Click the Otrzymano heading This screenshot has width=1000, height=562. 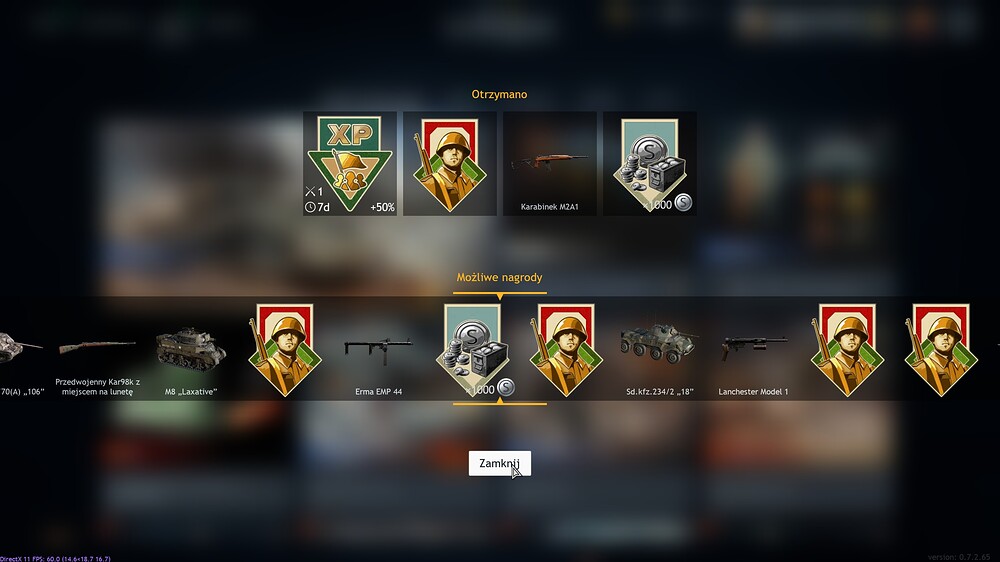pos(499,94)
